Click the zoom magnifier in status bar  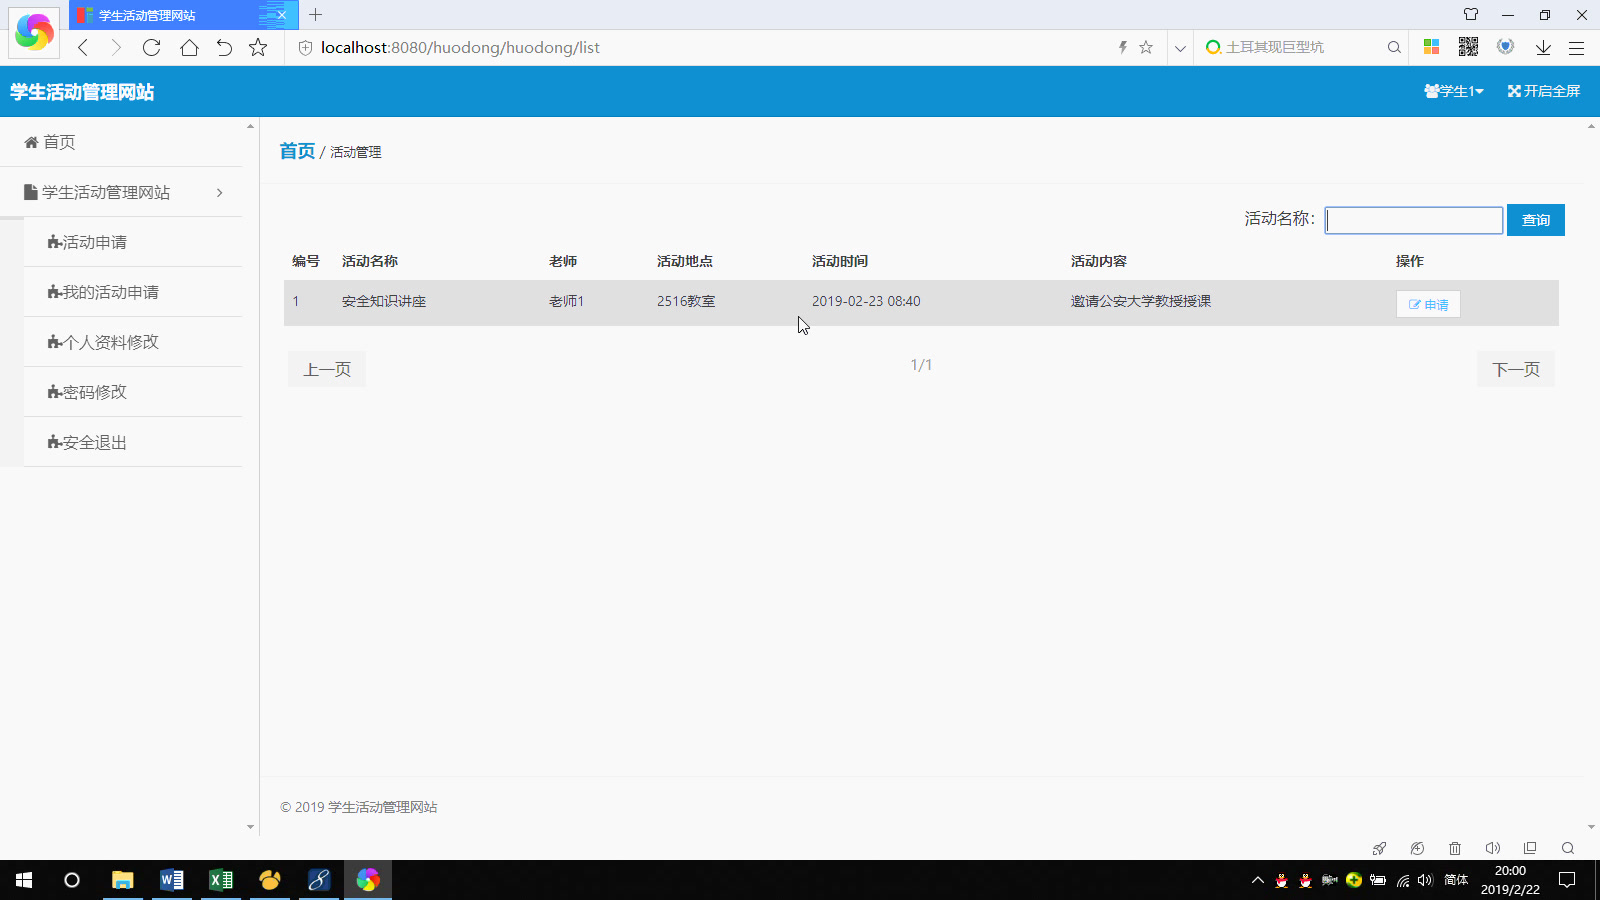tap(1568, 848)
